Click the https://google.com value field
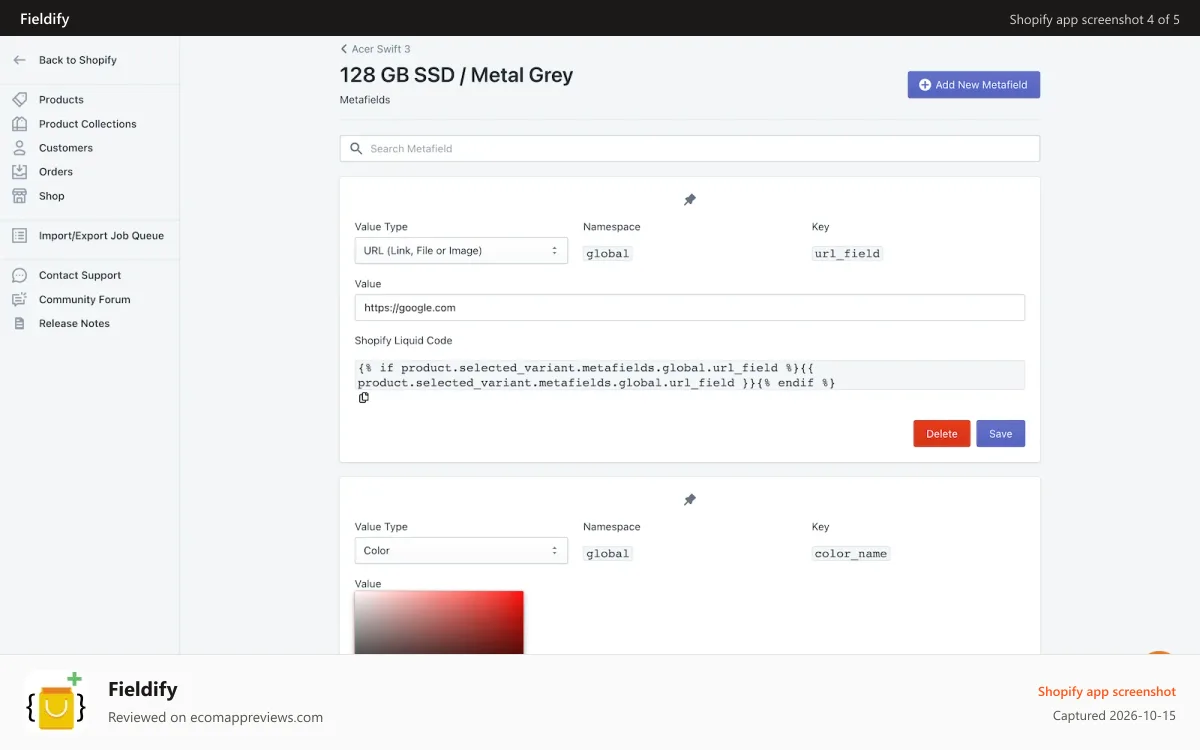This screenshot has height=750, width=1200. (690, 307)
